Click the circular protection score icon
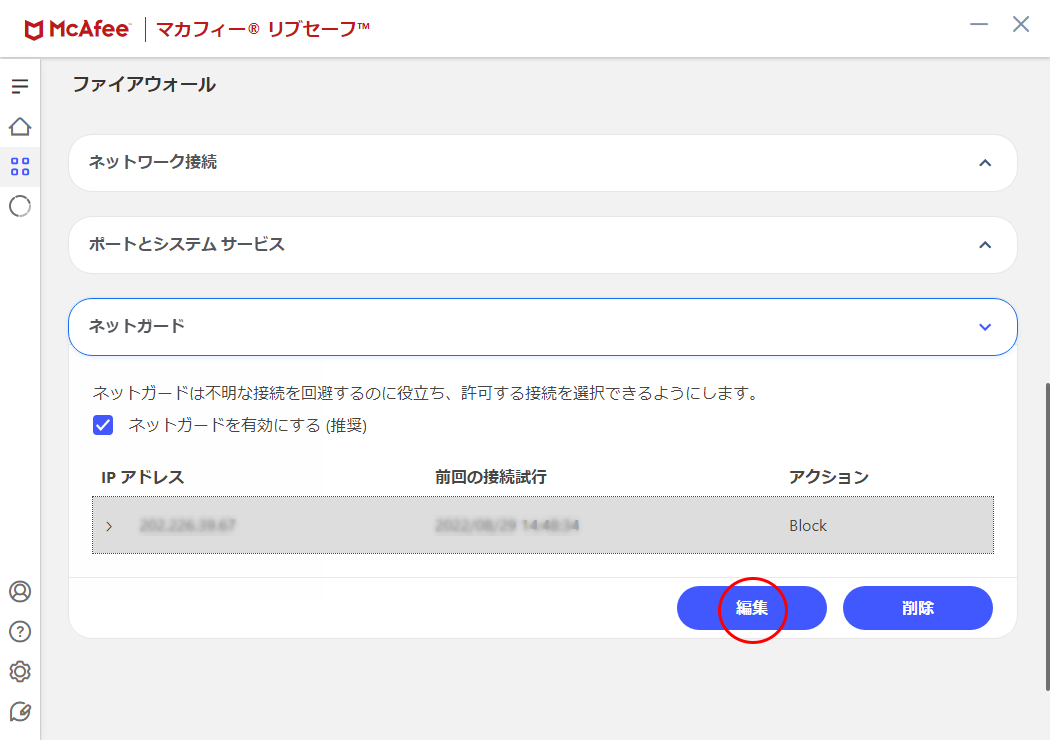Image resolution: width=1050 pixels, height=740 pixels. [20, 206]
